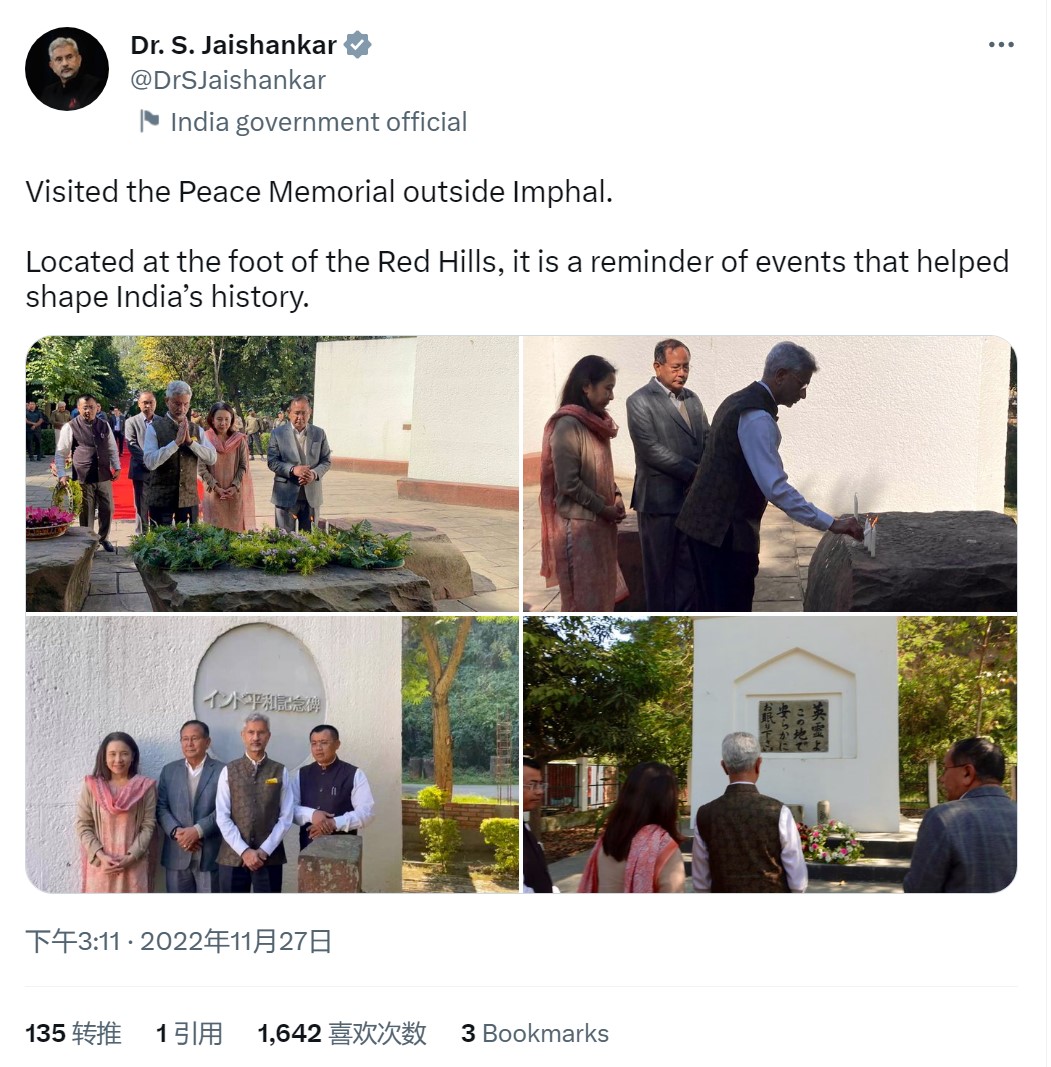
Task: Click the 3 Bookmarks count
Action: coord(535,1033)
